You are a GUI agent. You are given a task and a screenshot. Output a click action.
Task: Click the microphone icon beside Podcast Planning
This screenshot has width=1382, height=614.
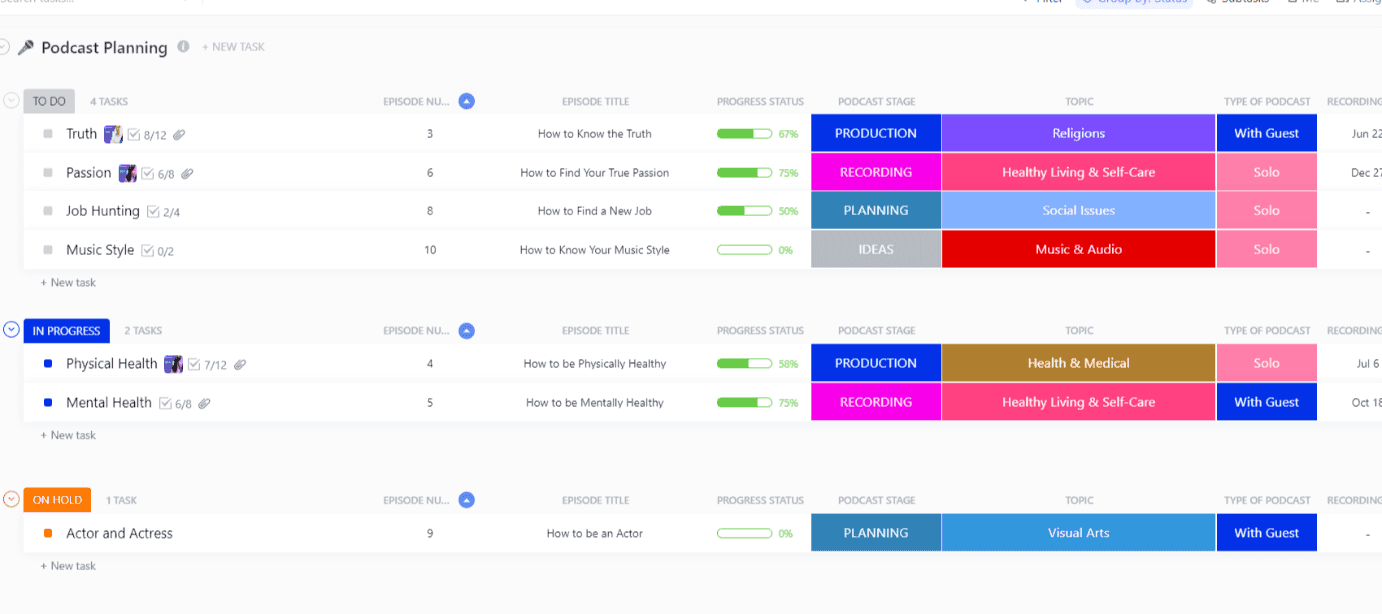26,47
